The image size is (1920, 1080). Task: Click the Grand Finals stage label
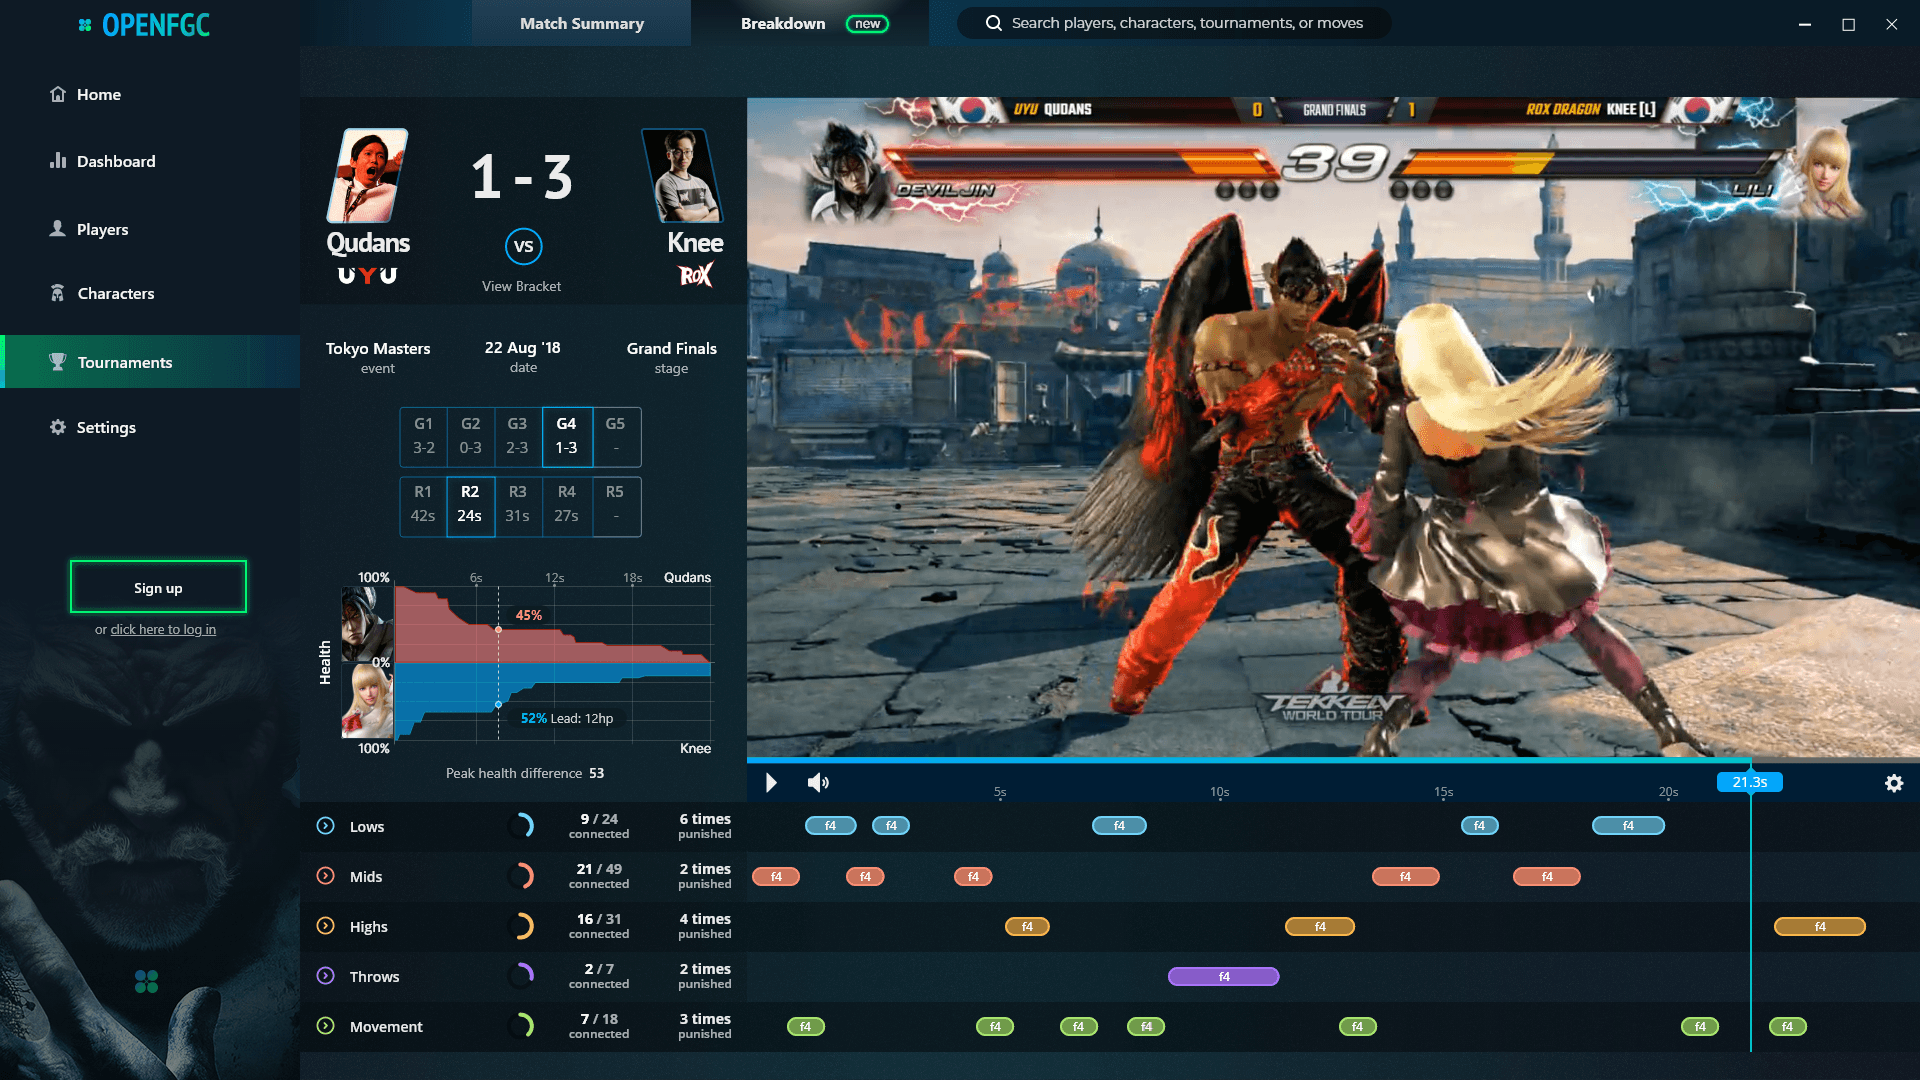point(672,349)
